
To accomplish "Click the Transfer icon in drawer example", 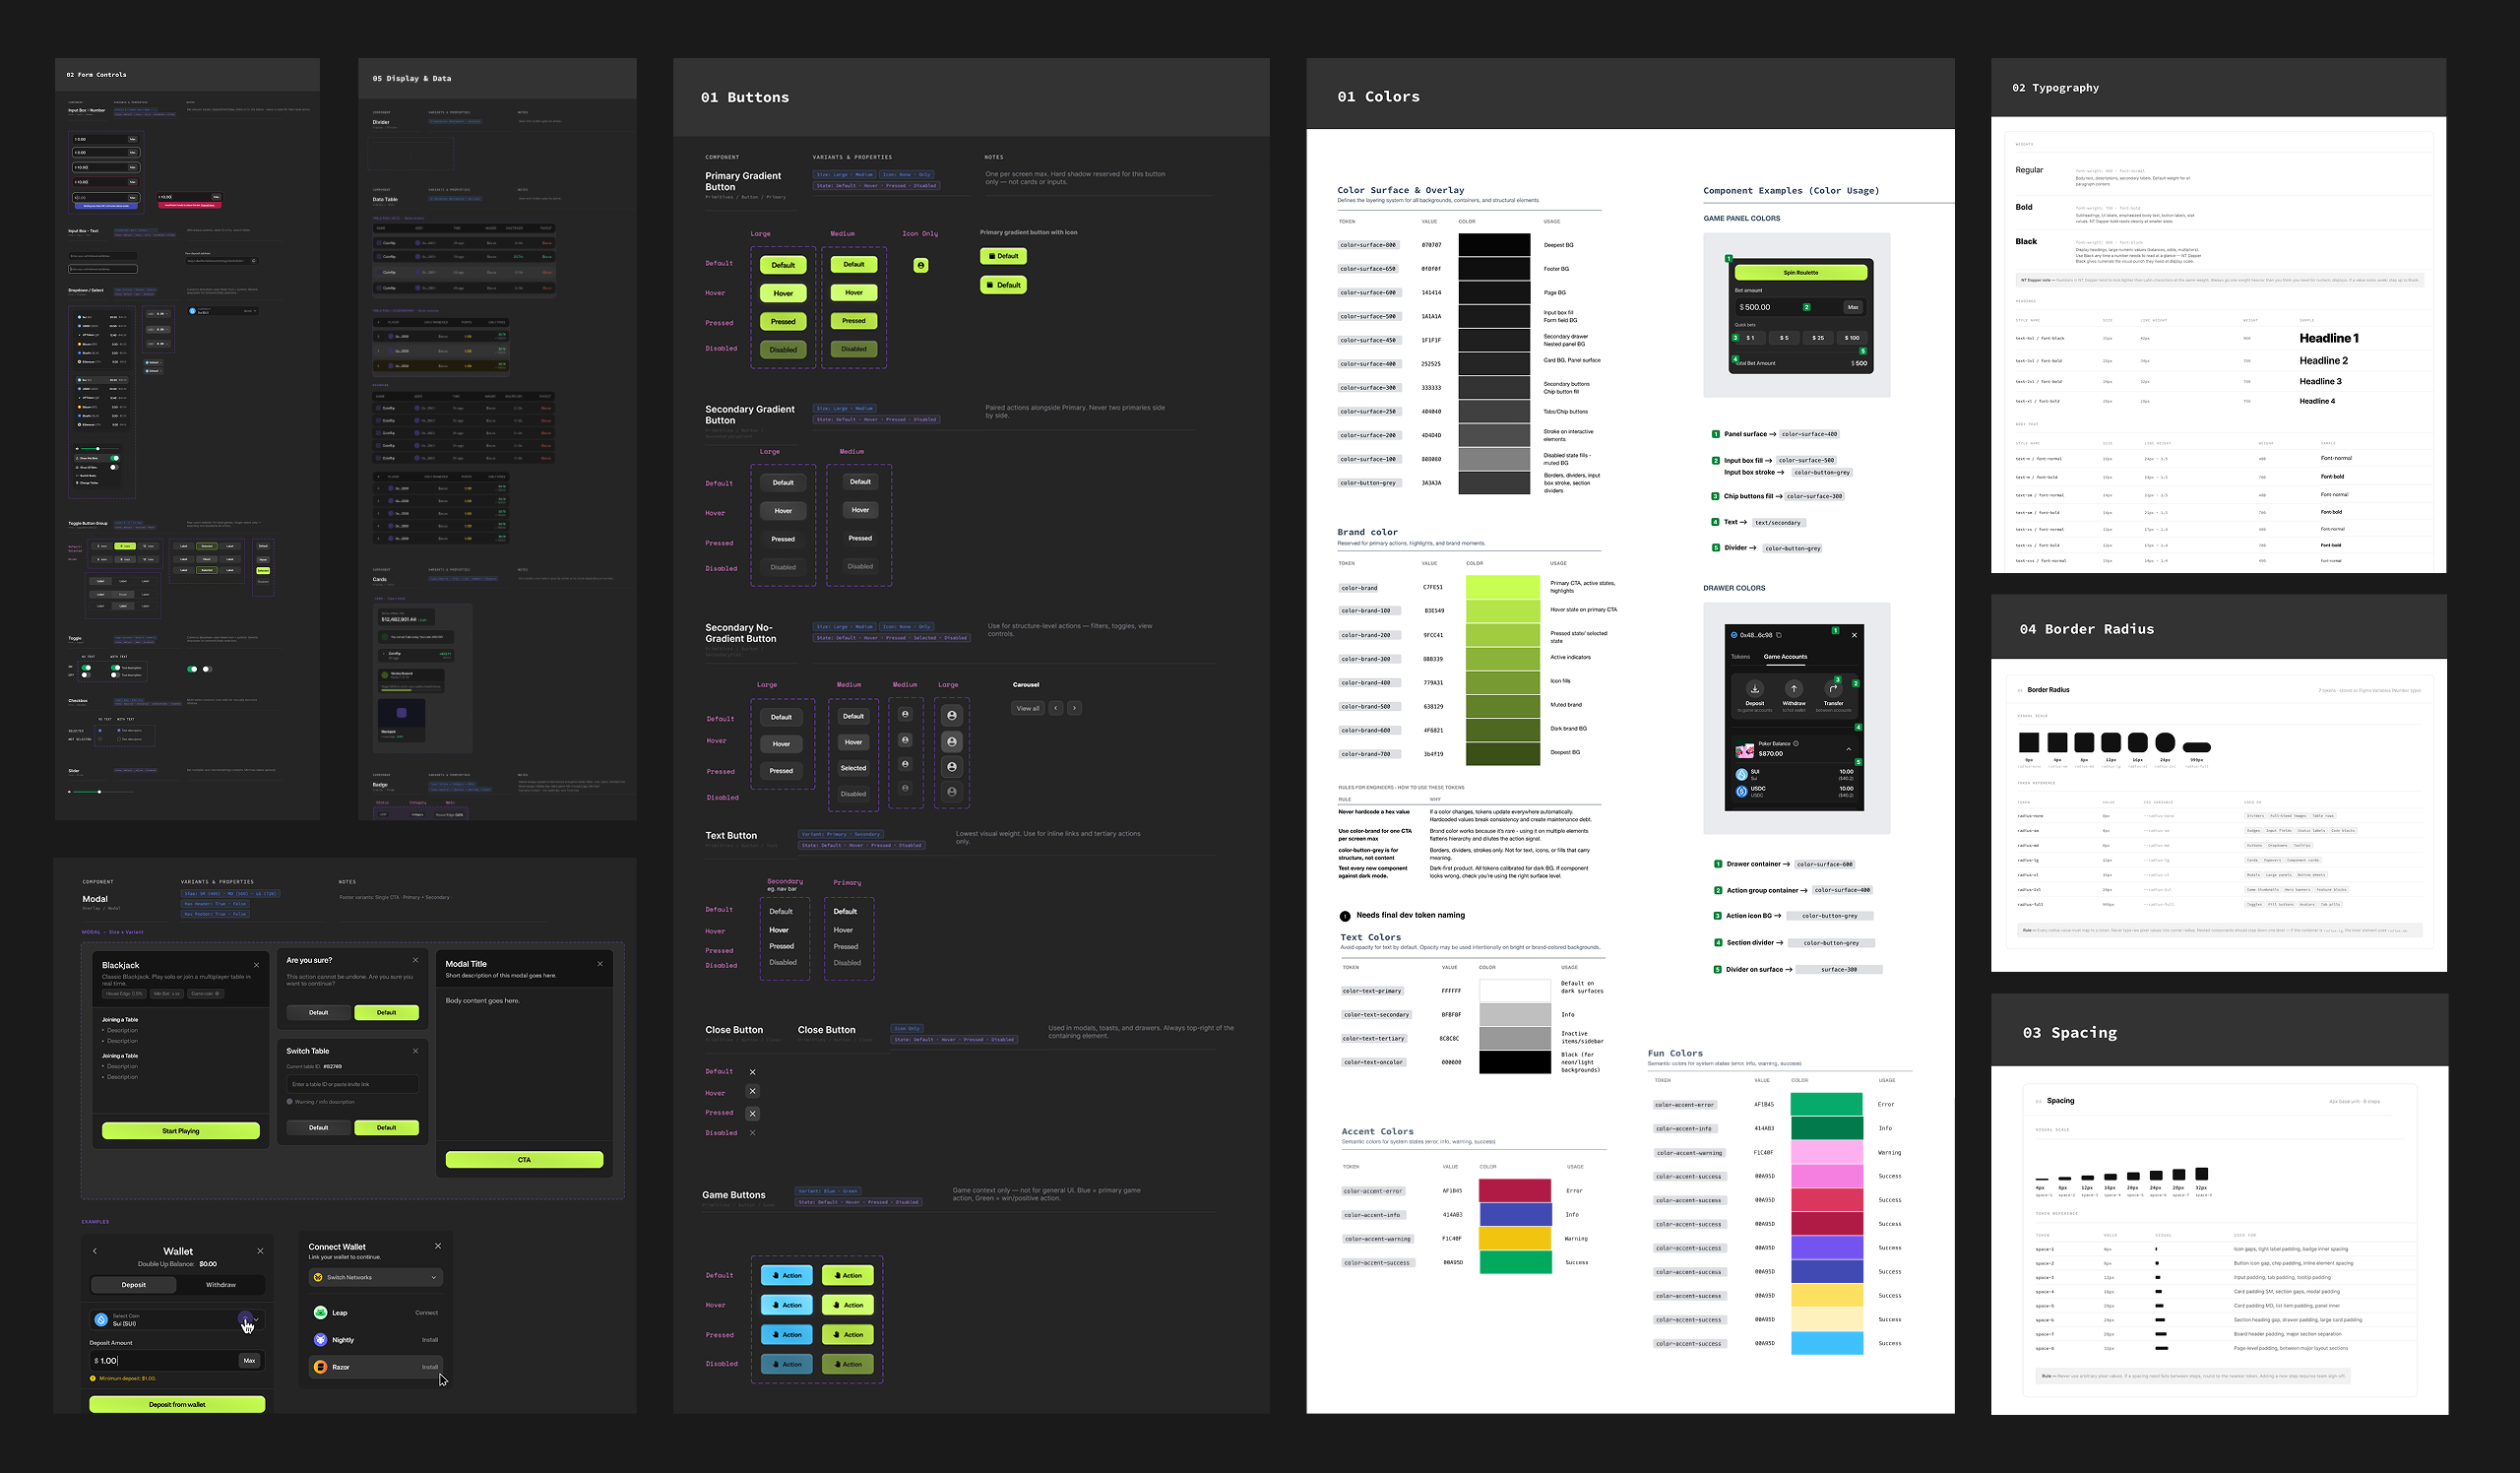I will (1832, 689).
